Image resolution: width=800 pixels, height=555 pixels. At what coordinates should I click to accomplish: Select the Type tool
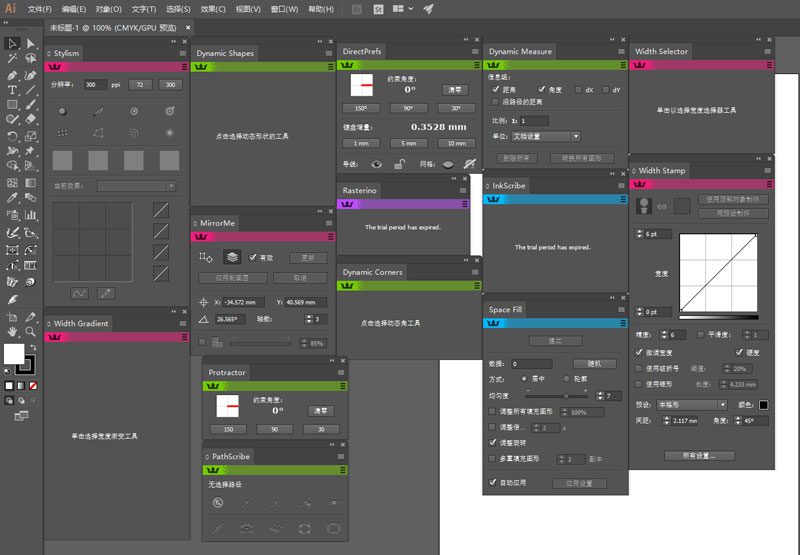tap(12, 90)
